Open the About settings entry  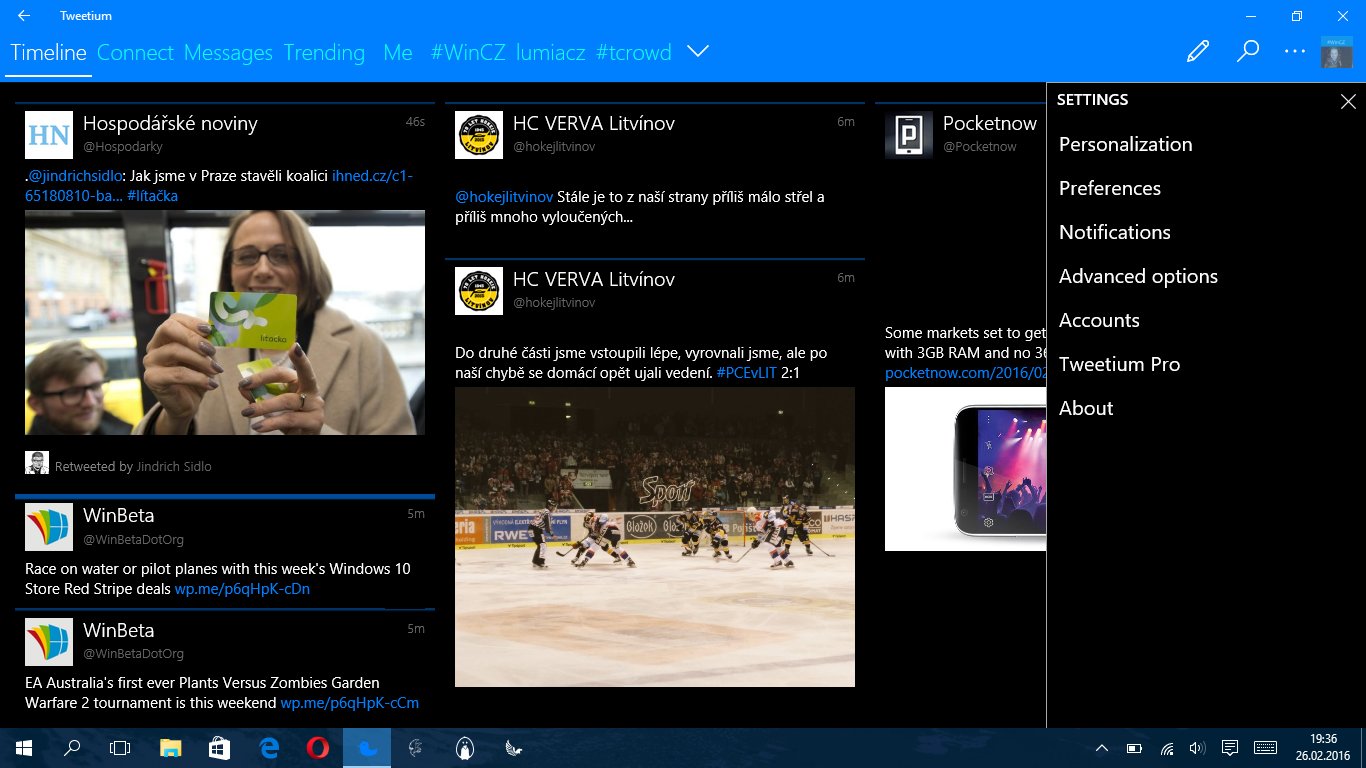point(1086,408)
